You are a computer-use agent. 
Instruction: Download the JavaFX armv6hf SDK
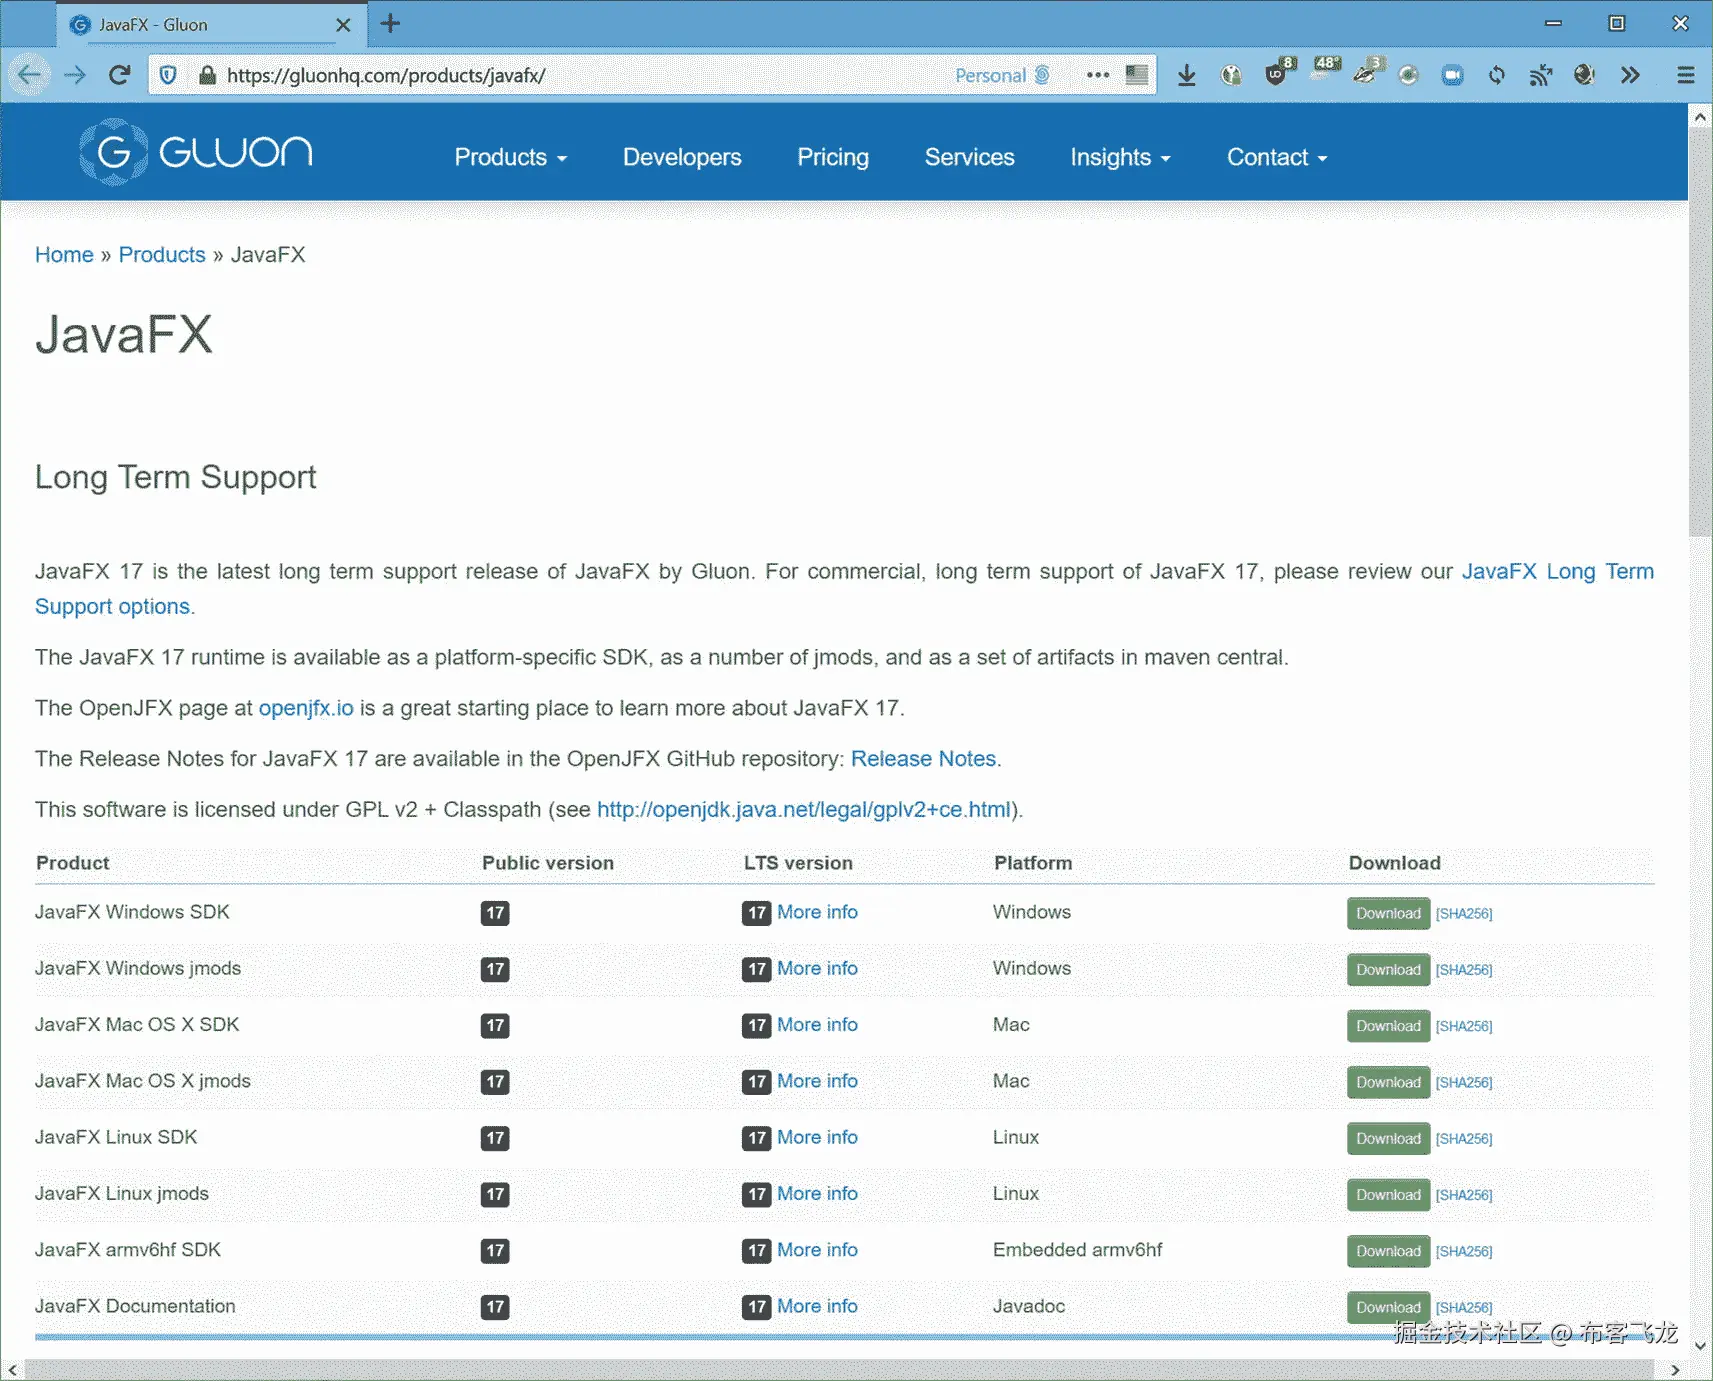pos(1388,1251)
